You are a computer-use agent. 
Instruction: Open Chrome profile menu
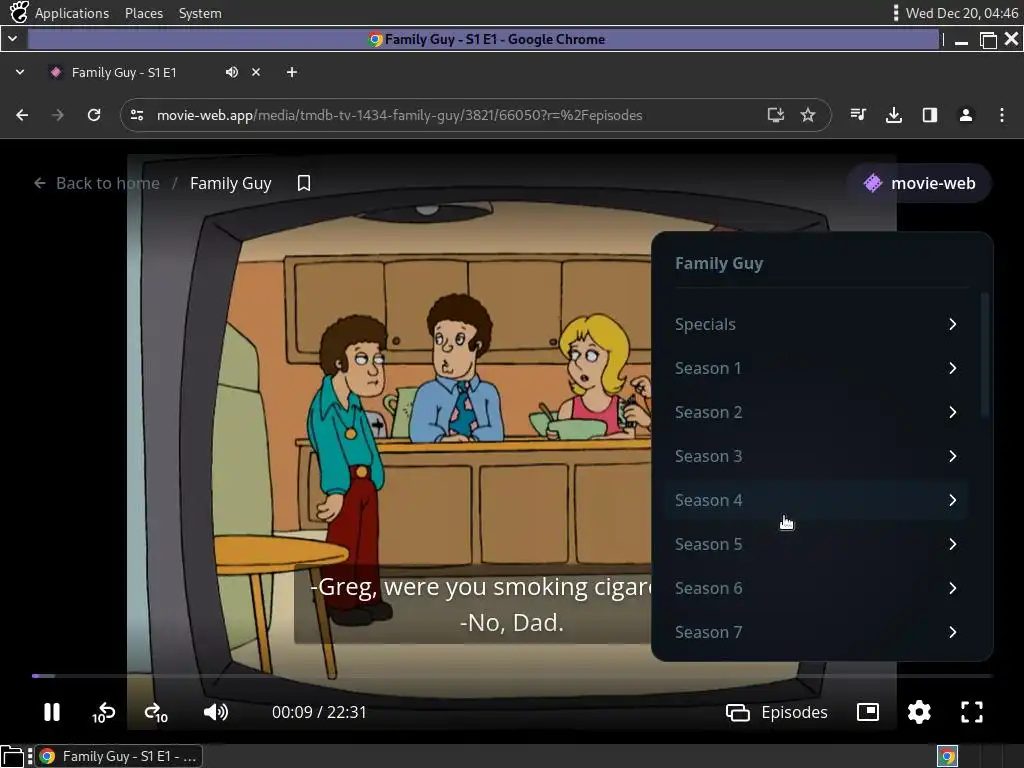[966, 115]
